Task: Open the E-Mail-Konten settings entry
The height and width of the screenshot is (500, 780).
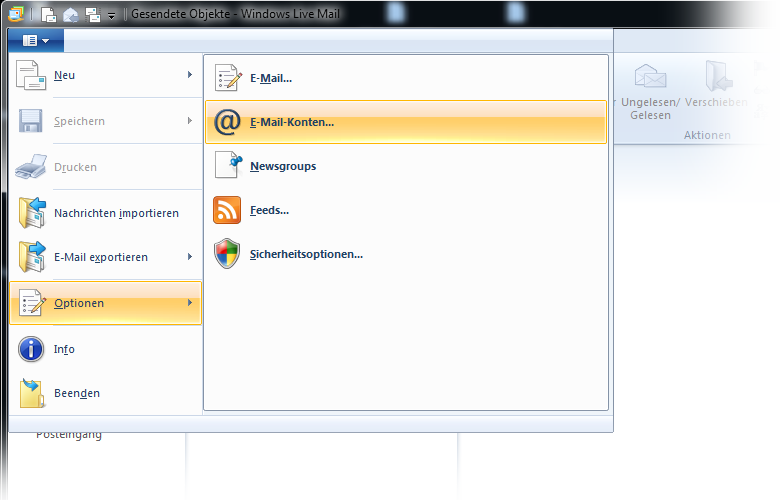Action: [x=292, y=122]
